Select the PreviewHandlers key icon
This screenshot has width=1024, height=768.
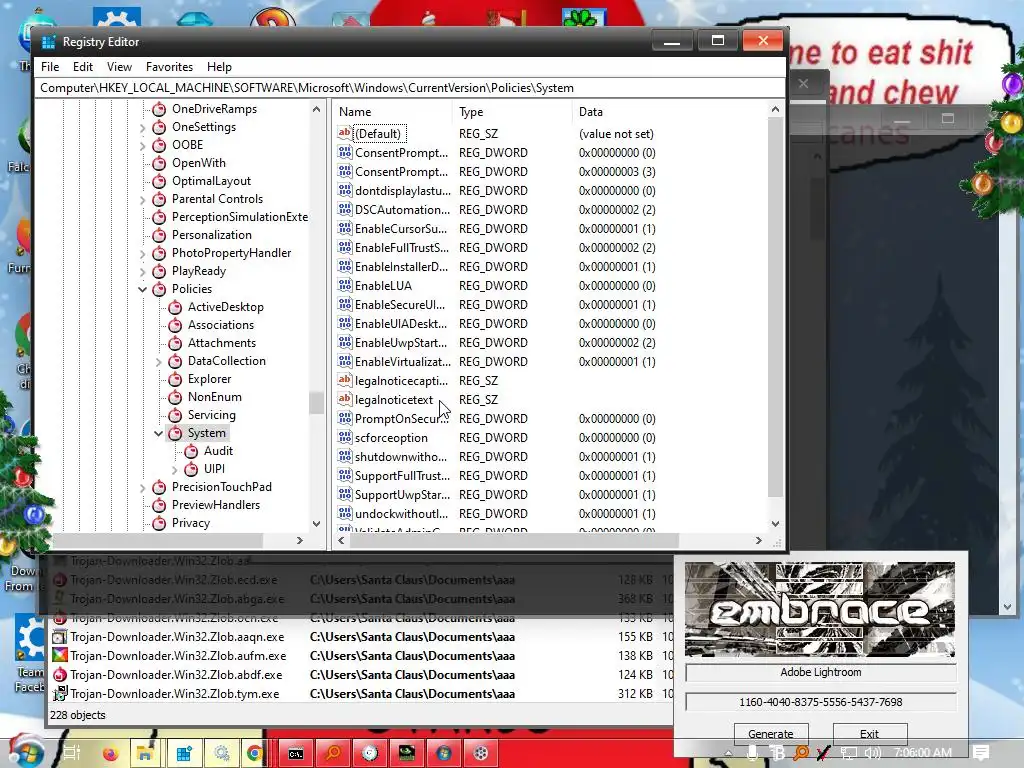pos(159,505)
